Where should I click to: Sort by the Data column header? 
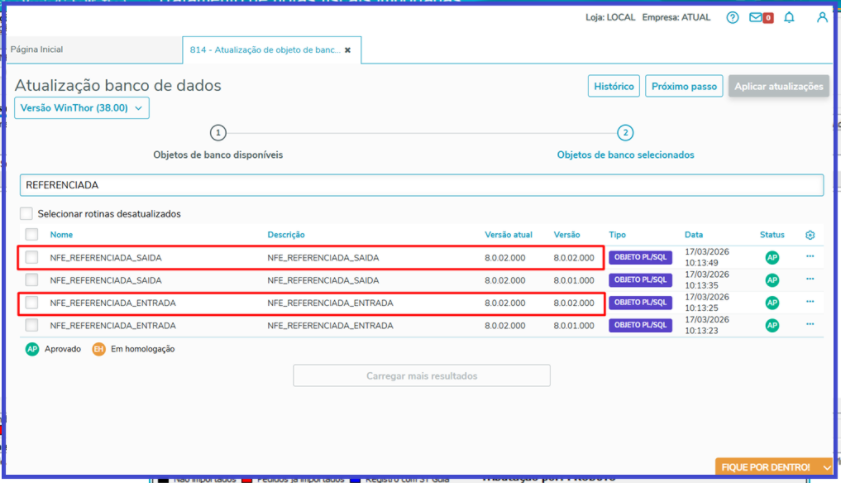[694, 235]
